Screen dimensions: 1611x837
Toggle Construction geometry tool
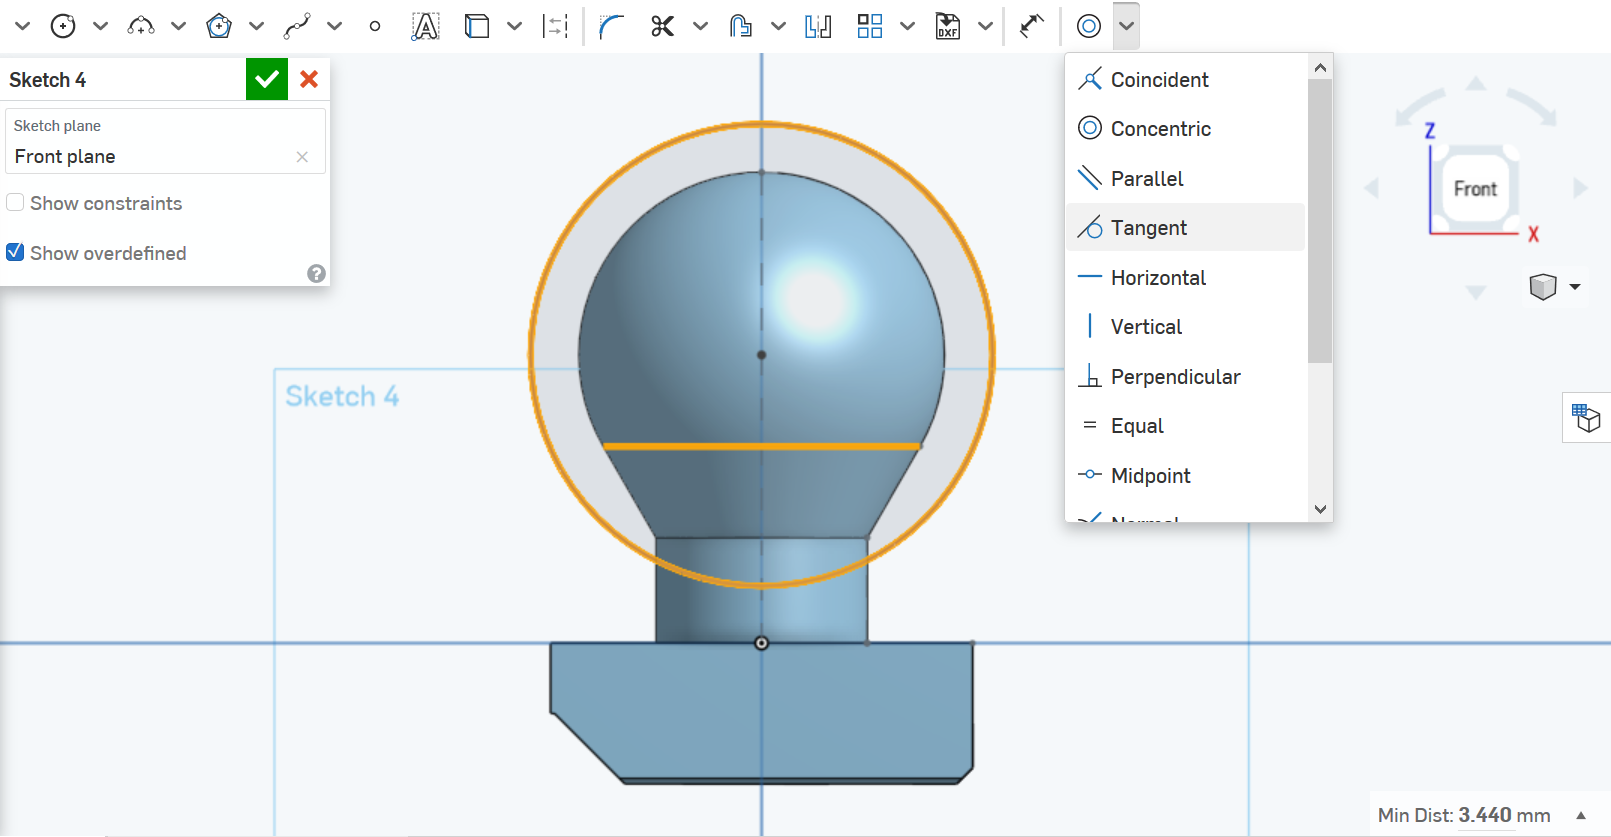555,26
